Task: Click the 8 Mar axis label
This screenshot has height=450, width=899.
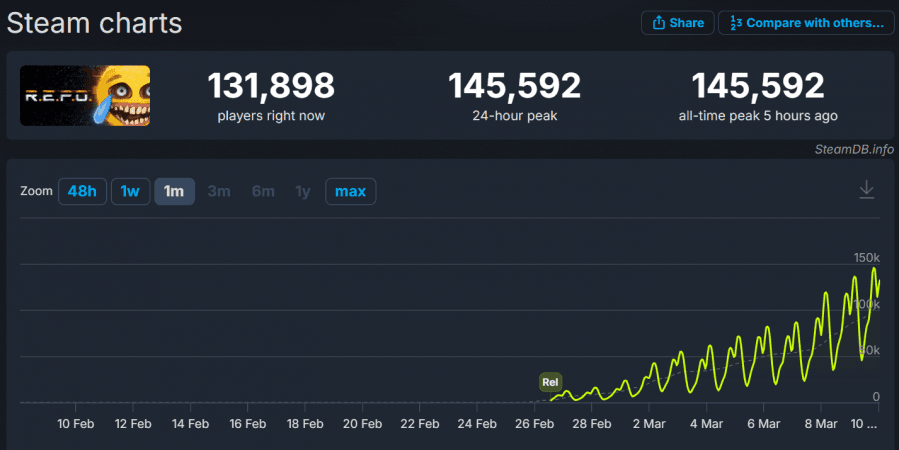Action: tap(821, 424)
